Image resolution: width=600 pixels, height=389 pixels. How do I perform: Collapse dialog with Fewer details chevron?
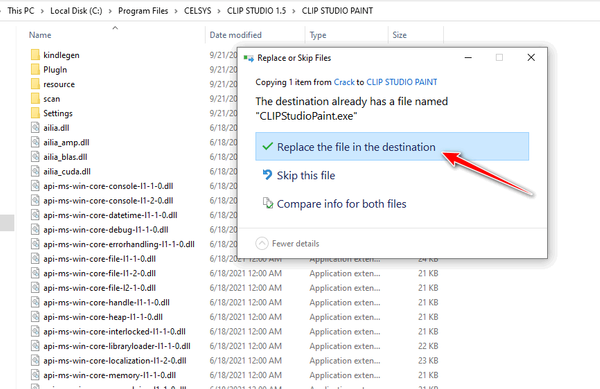(262, 243)
